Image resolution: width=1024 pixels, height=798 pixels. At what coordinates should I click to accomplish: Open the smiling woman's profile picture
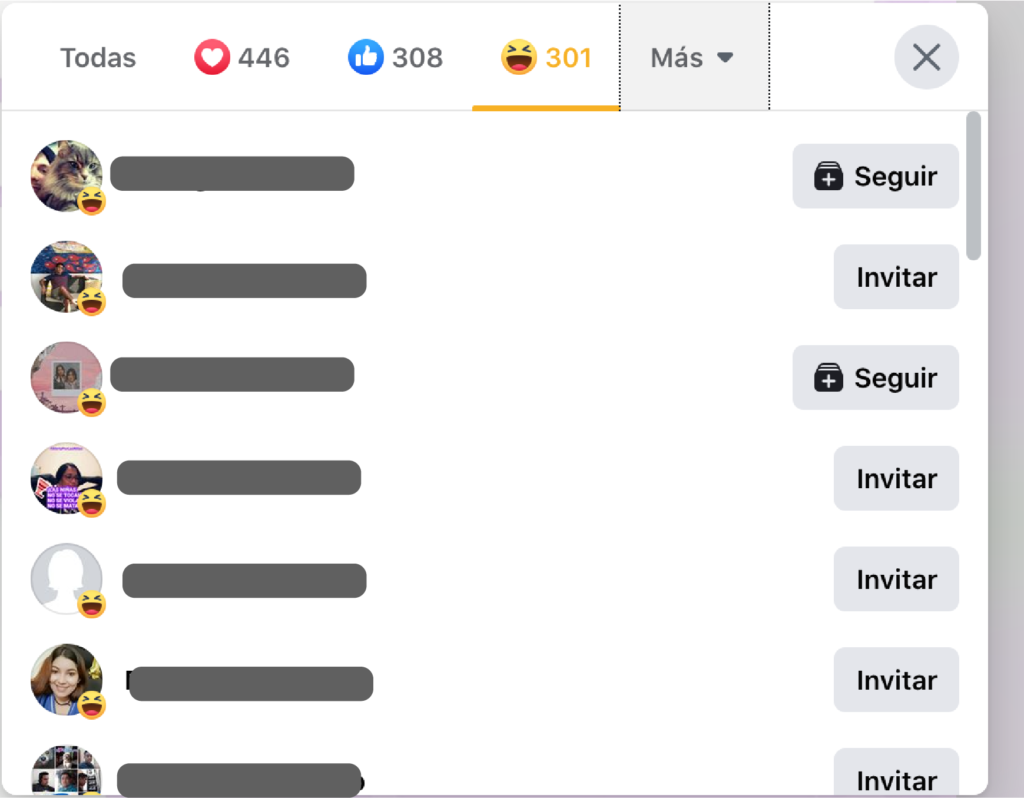click(x=66, y=679)
